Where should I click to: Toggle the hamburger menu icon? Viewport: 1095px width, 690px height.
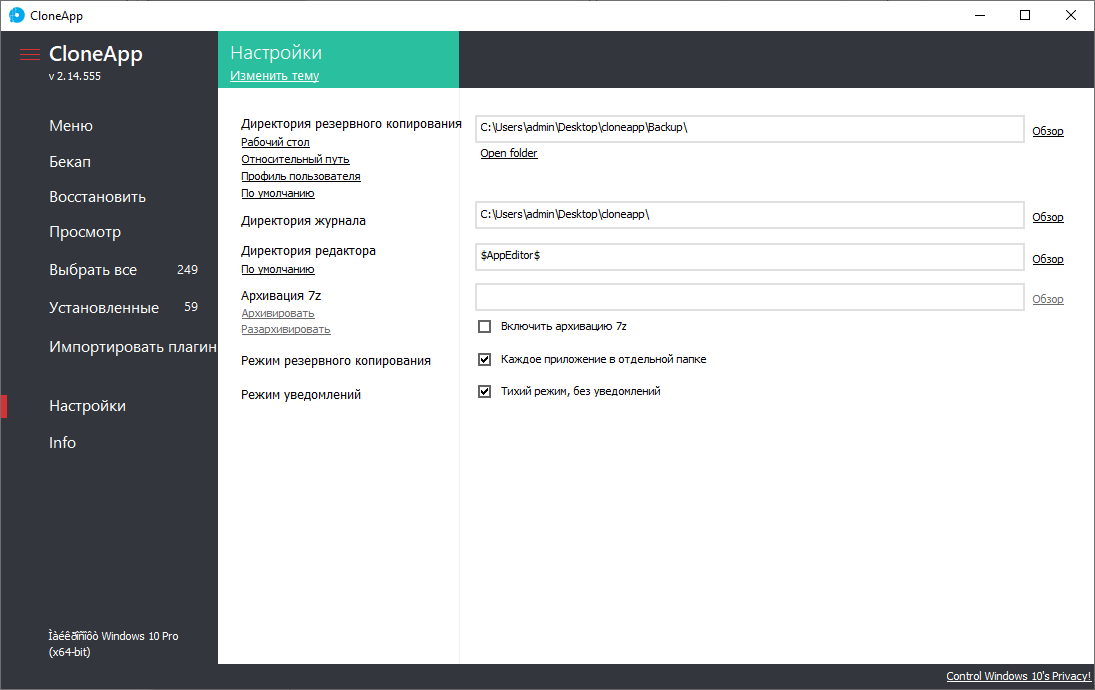pos(29,54)
